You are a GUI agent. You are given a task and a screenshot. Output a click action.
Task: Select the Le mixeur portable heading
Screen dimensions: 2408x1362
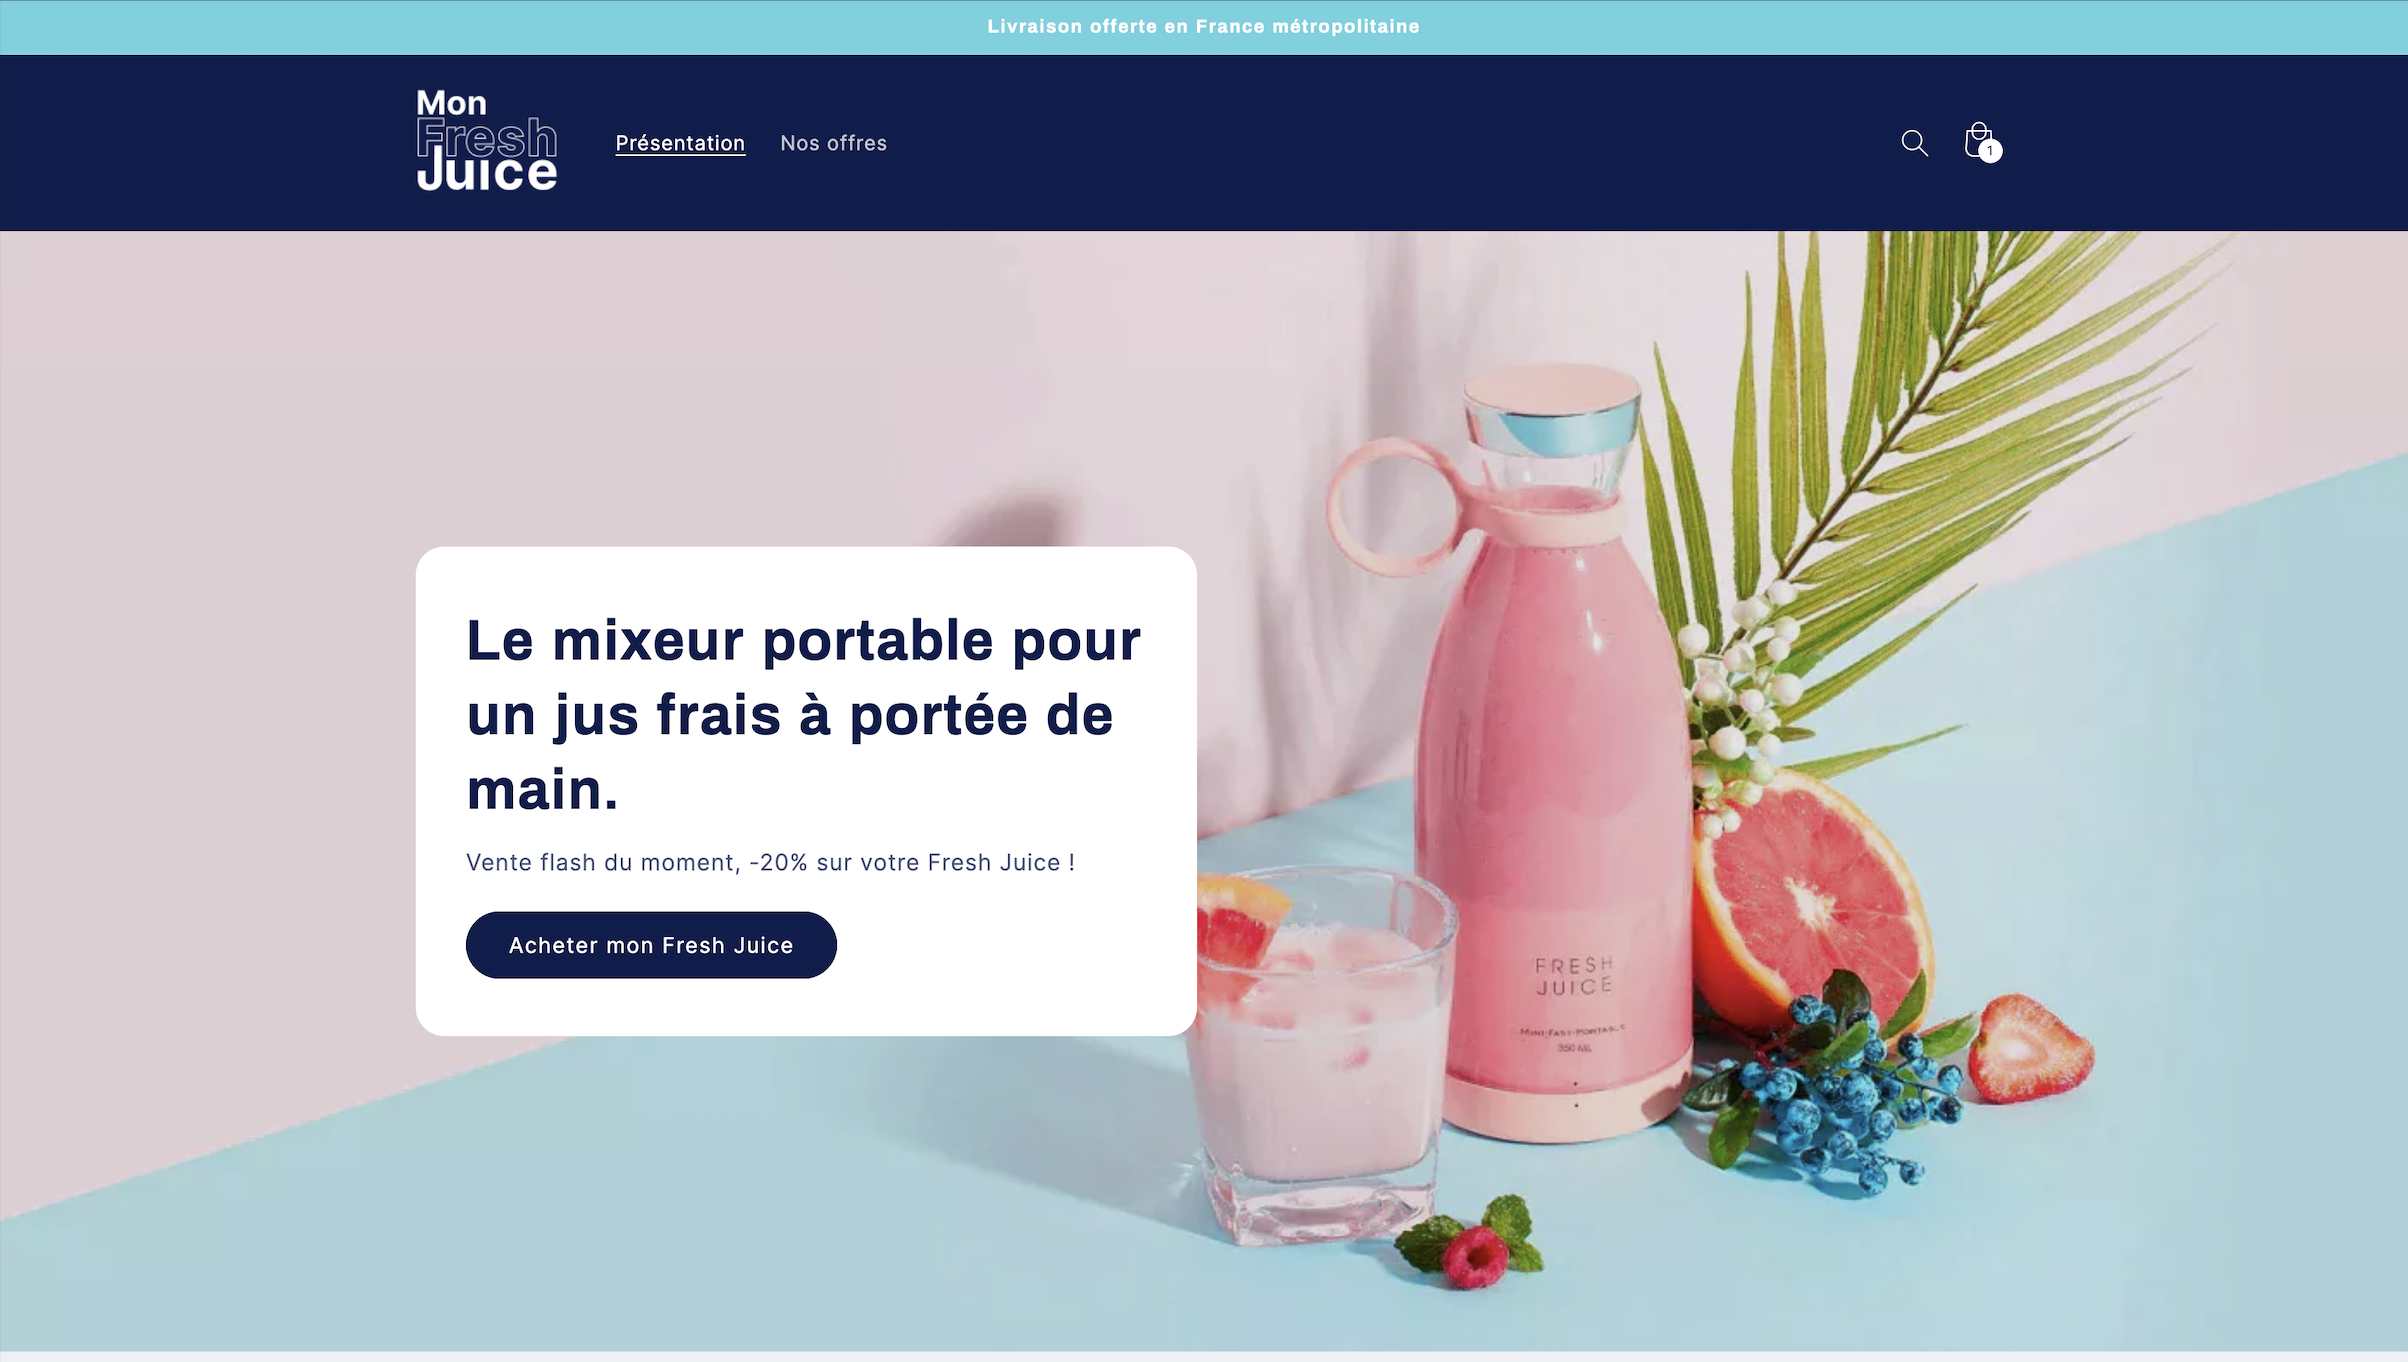pos(803,715)
